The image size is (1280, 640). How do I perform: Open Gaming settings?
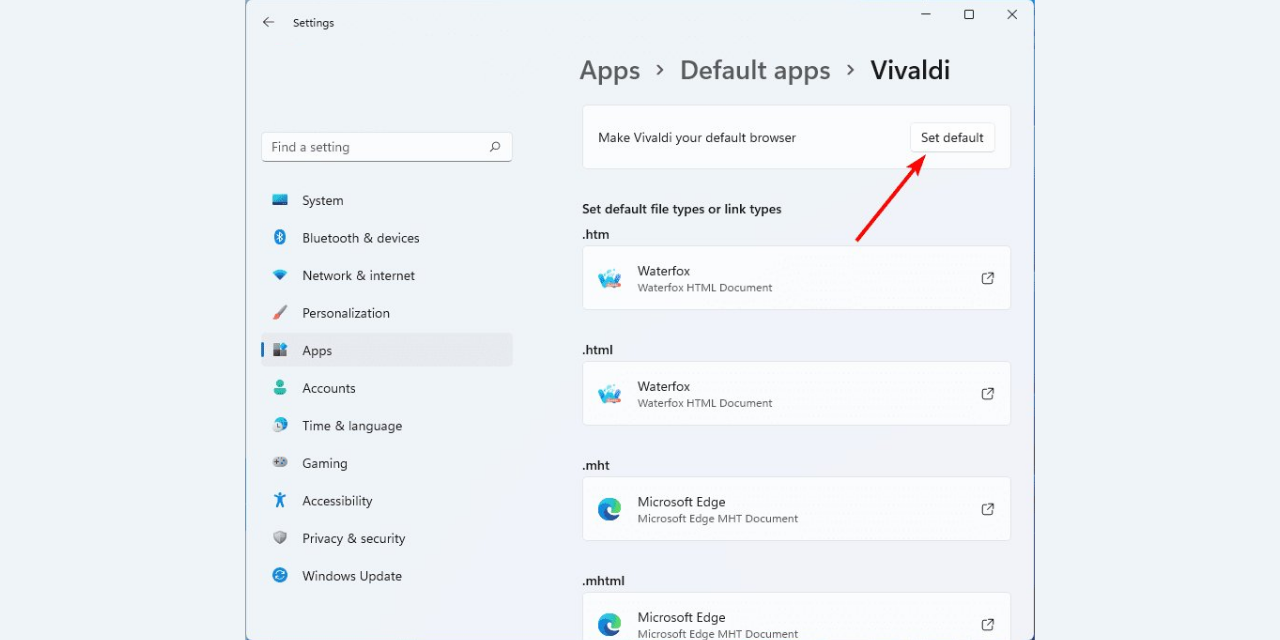[387, 463]
